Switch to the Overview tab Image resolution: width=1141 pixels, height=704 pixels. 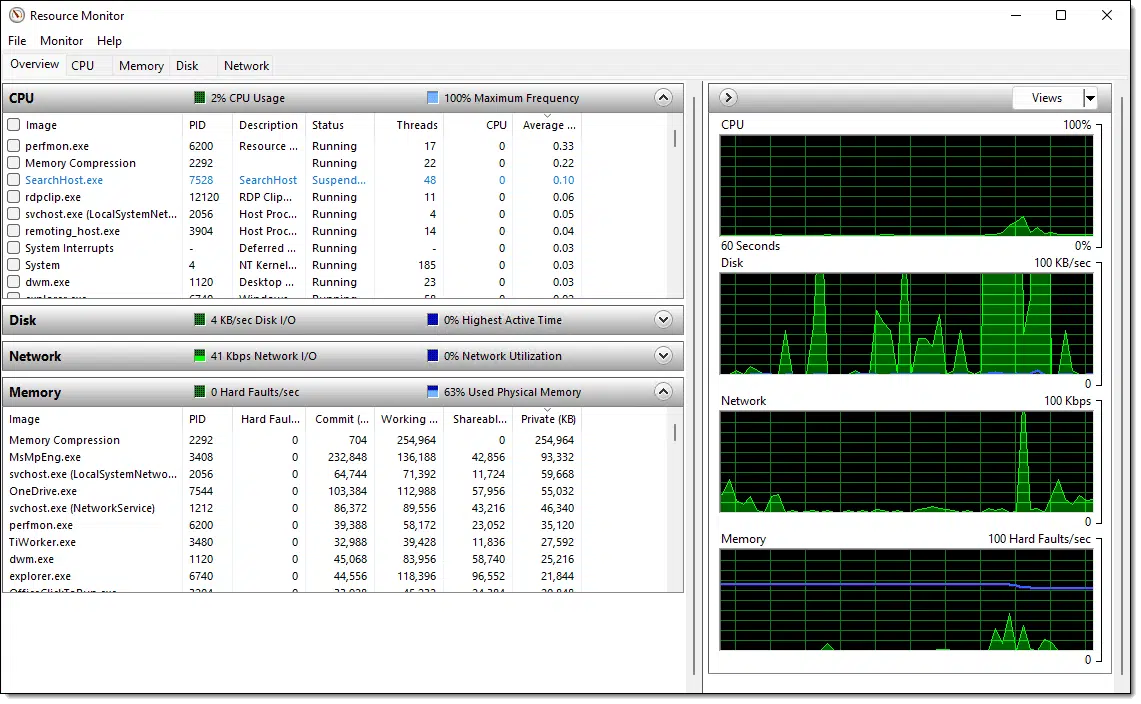click(34, 64)
